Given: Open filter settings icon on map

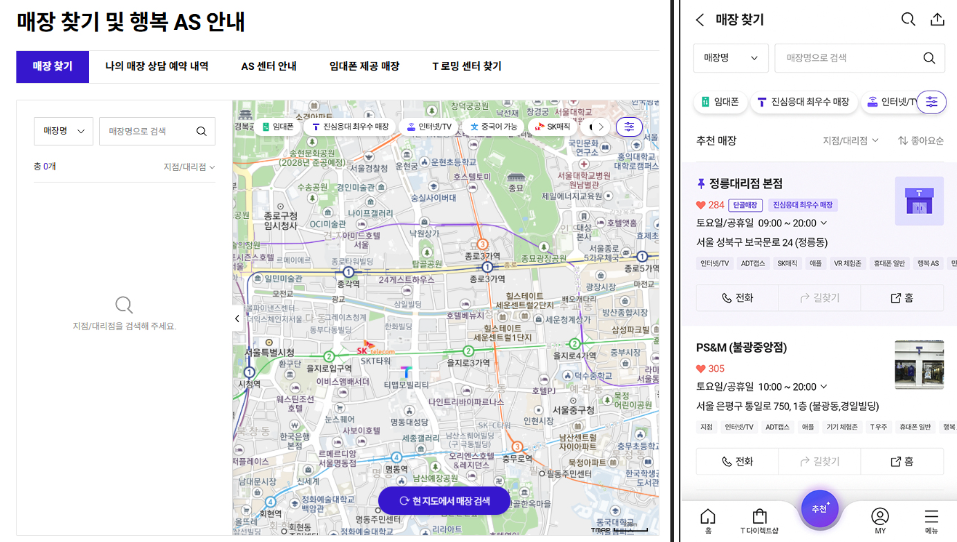Looking at the screenshot, I should pos(629,127).
